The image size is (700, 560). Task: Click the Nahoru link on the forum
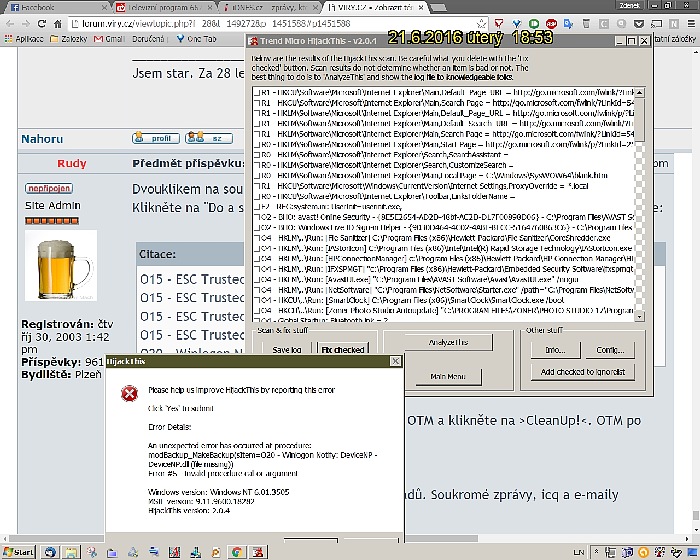[42, 139]
